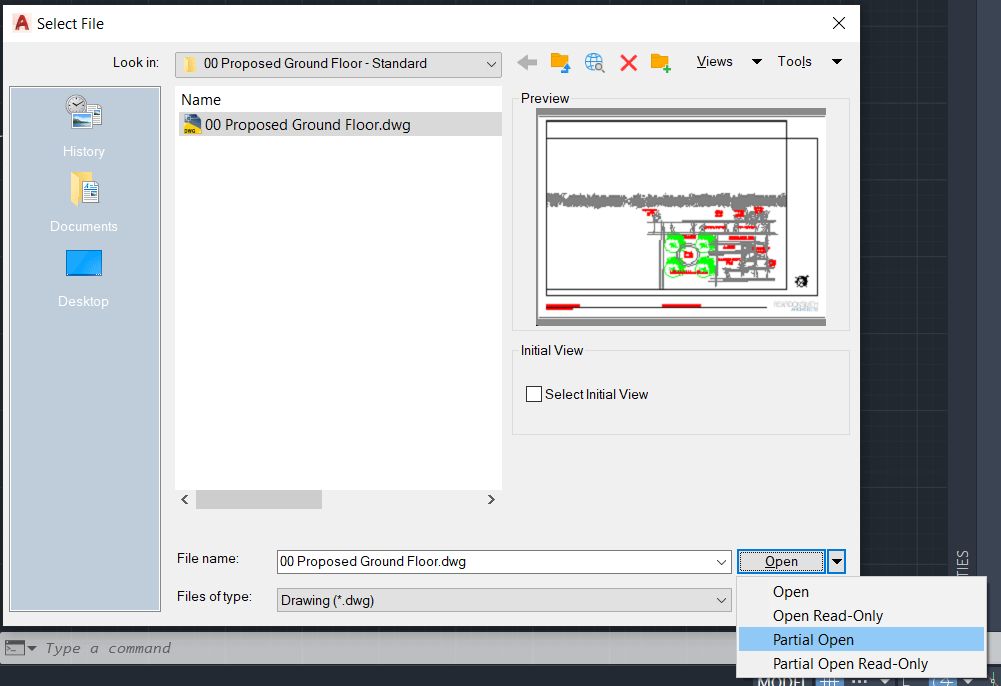Open Desktop in places sidebar

(x=84, y=278)
